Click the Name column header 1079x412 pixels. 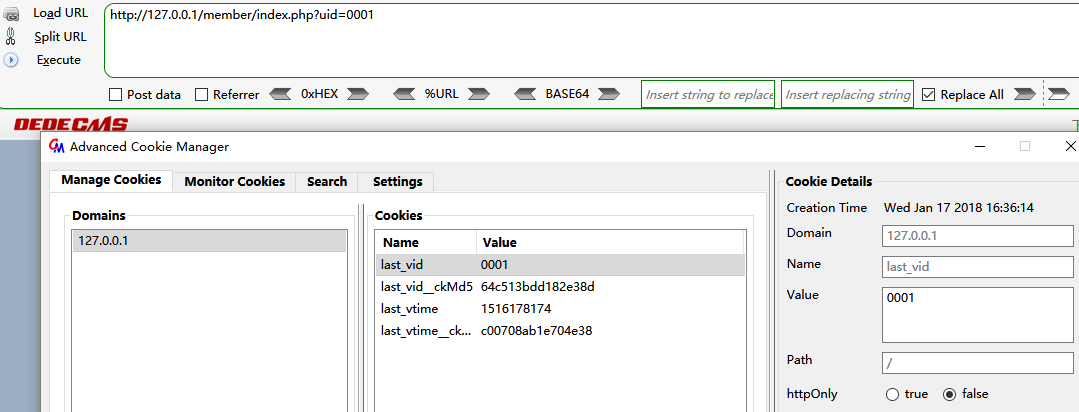pyautogui.click(x=426, y=242)
